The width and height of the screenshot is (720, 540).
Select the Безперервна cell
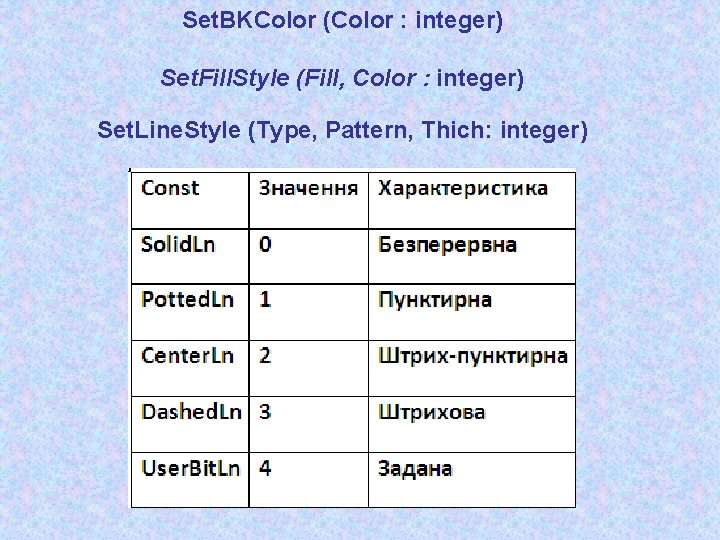[472, 256]
